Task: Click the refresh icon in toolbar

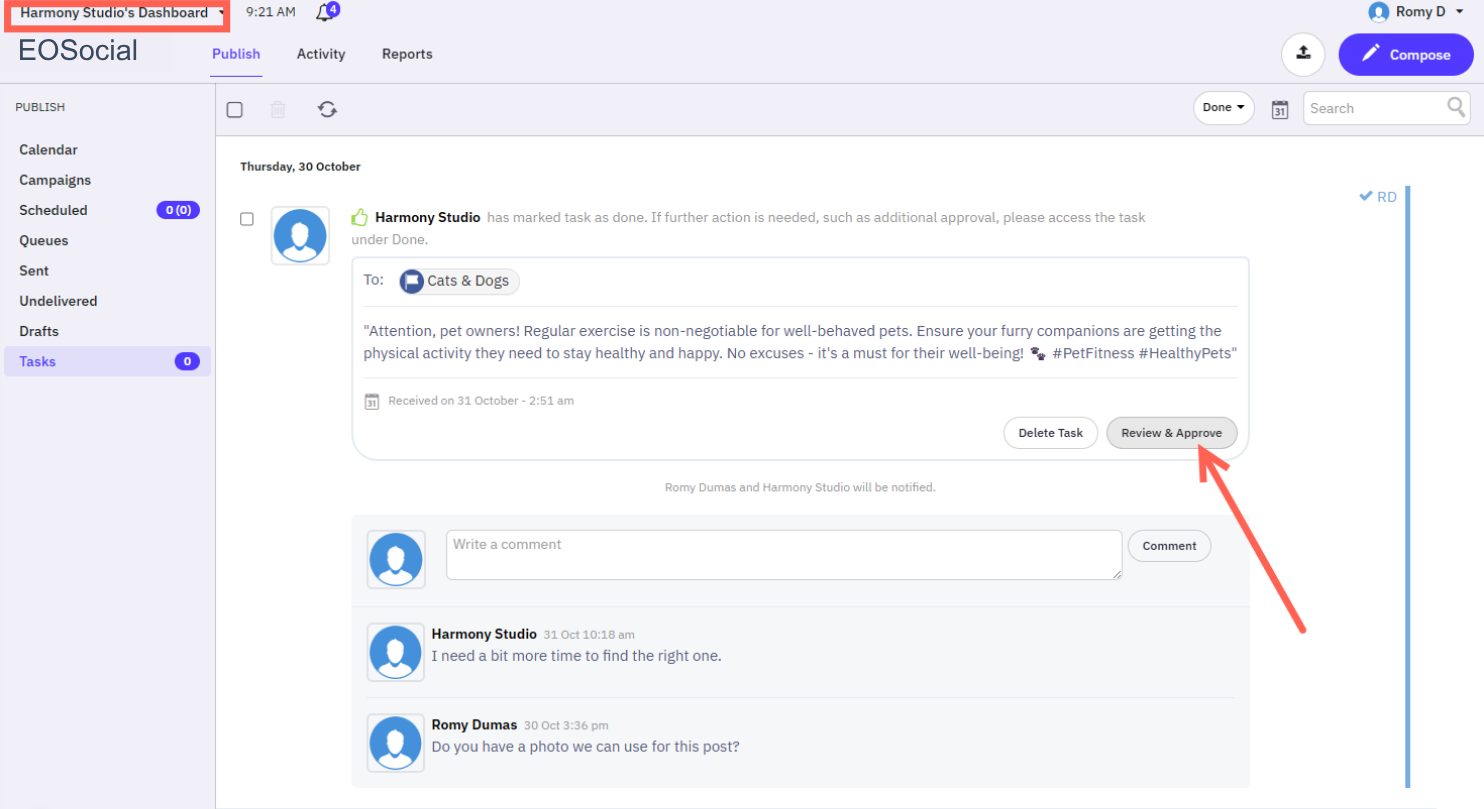Action: point(327,109)
